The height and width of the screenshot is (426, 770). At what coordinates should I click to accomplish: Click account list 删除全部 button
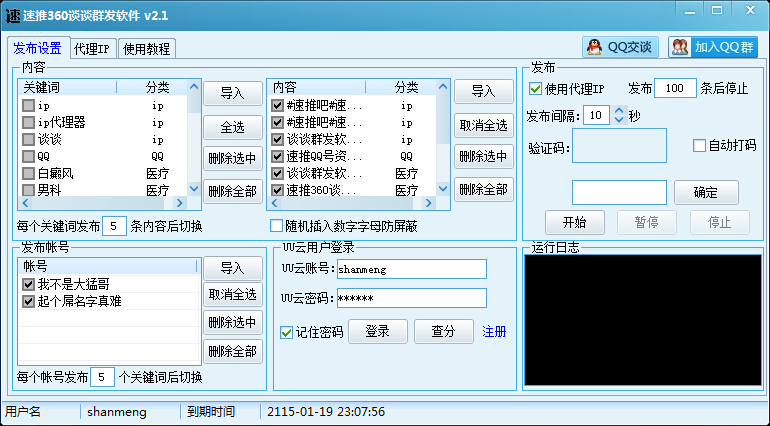click(x=233, y=351)
